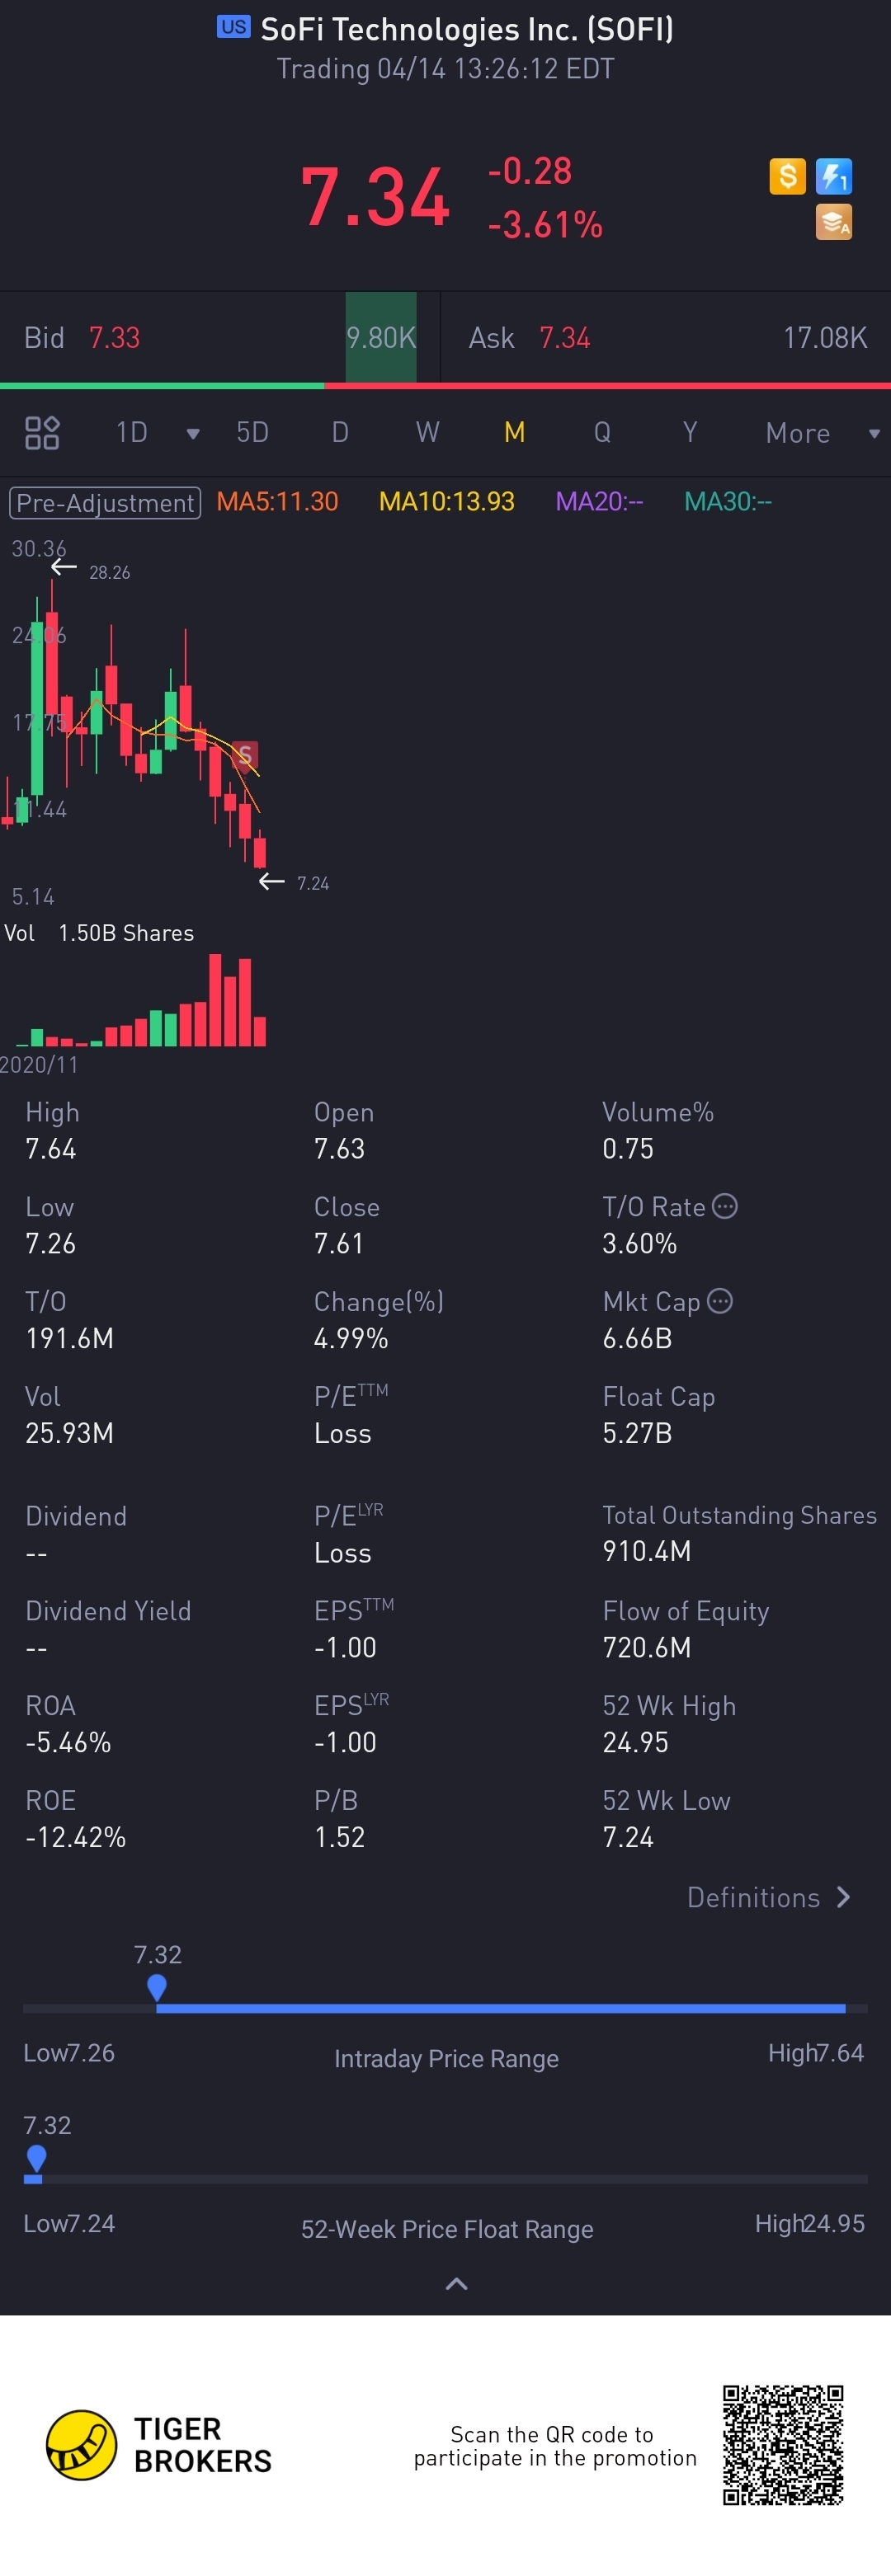Image resolution: width=891 pixels, height=2576 pixels.
Task: Tap the orange stacked layers badge
Action: click(833, 222)
